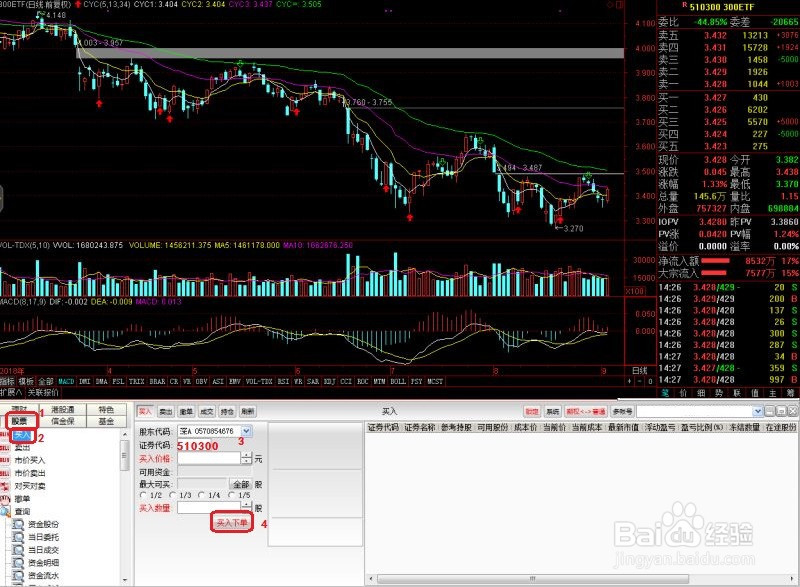Viewport: 800px width, 587px height.
Task: Open the 市价买入 market buy entry
Action: pyautogui.click(x=30, y=460)
